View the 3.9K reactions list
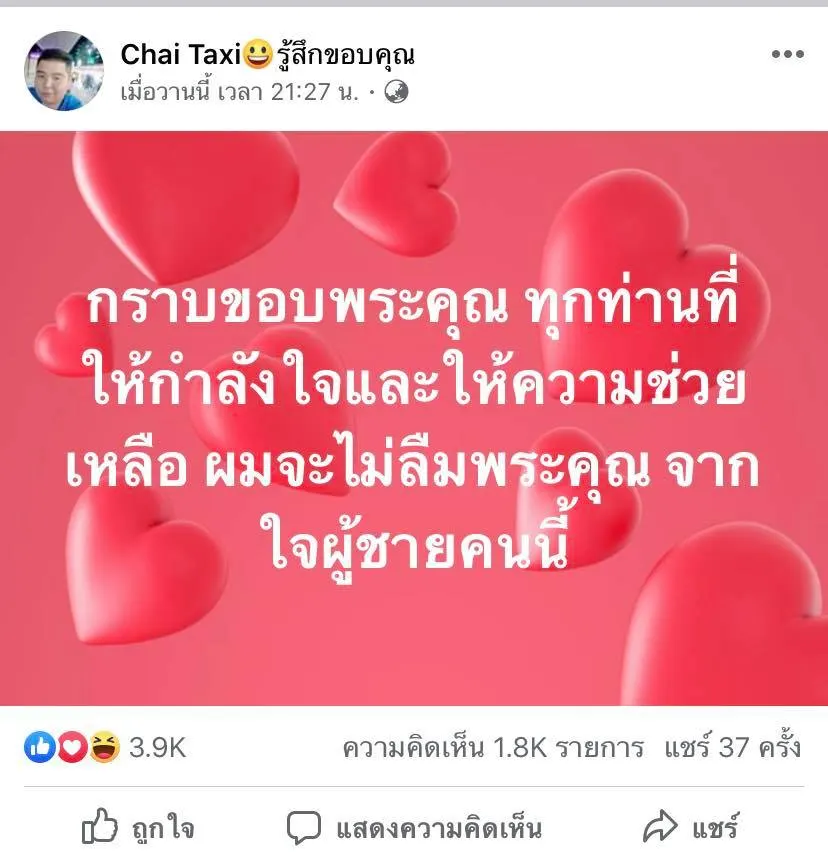 (158, 748)
